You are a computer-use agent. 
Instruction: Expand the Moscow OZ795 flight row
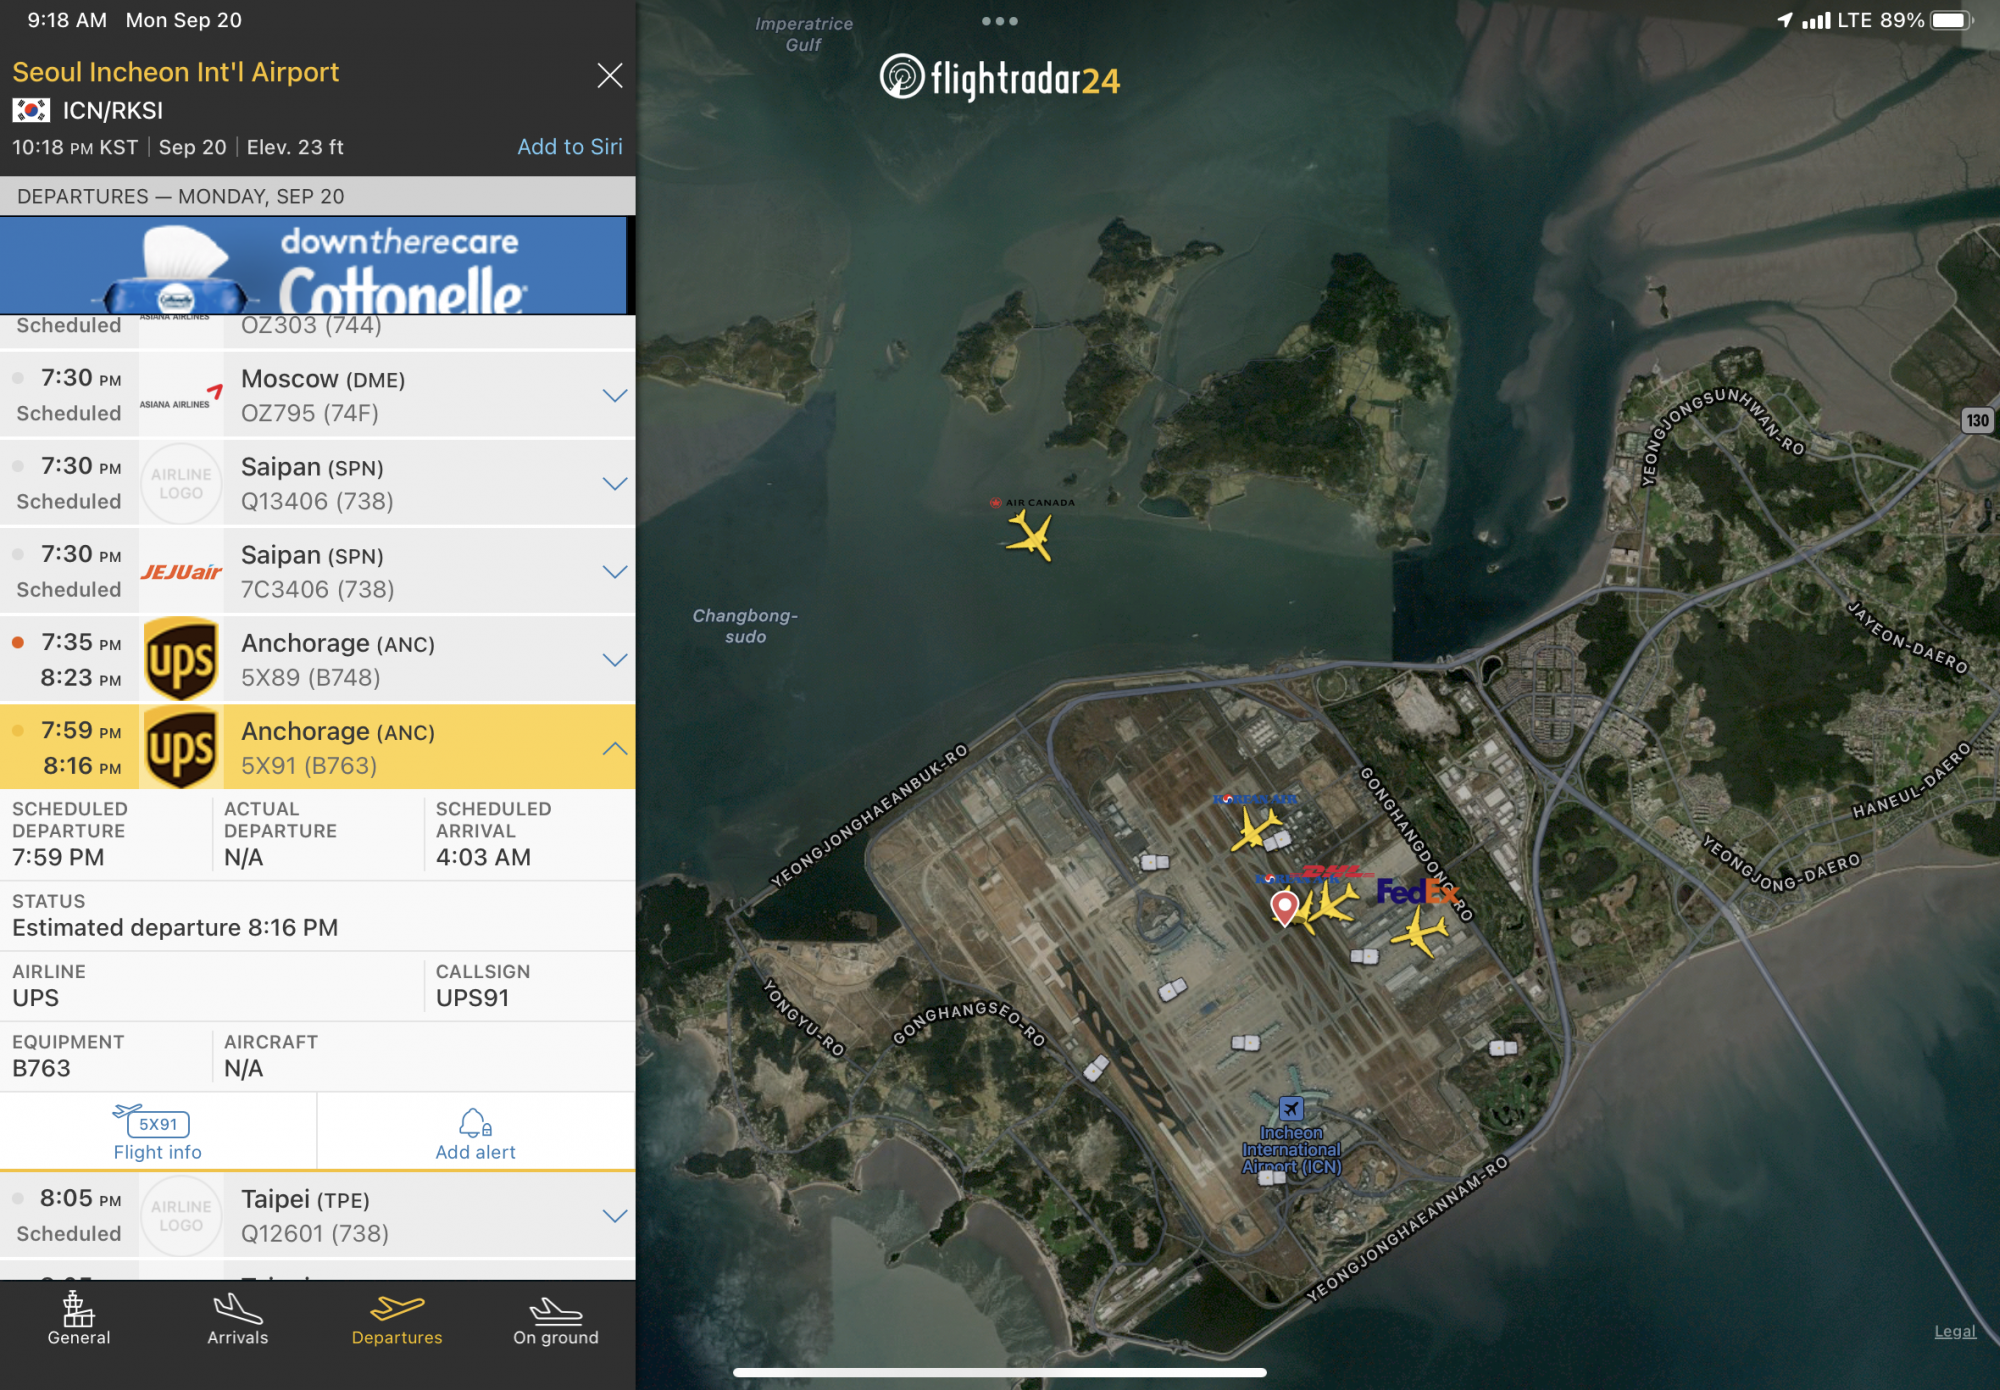[615, 395]
